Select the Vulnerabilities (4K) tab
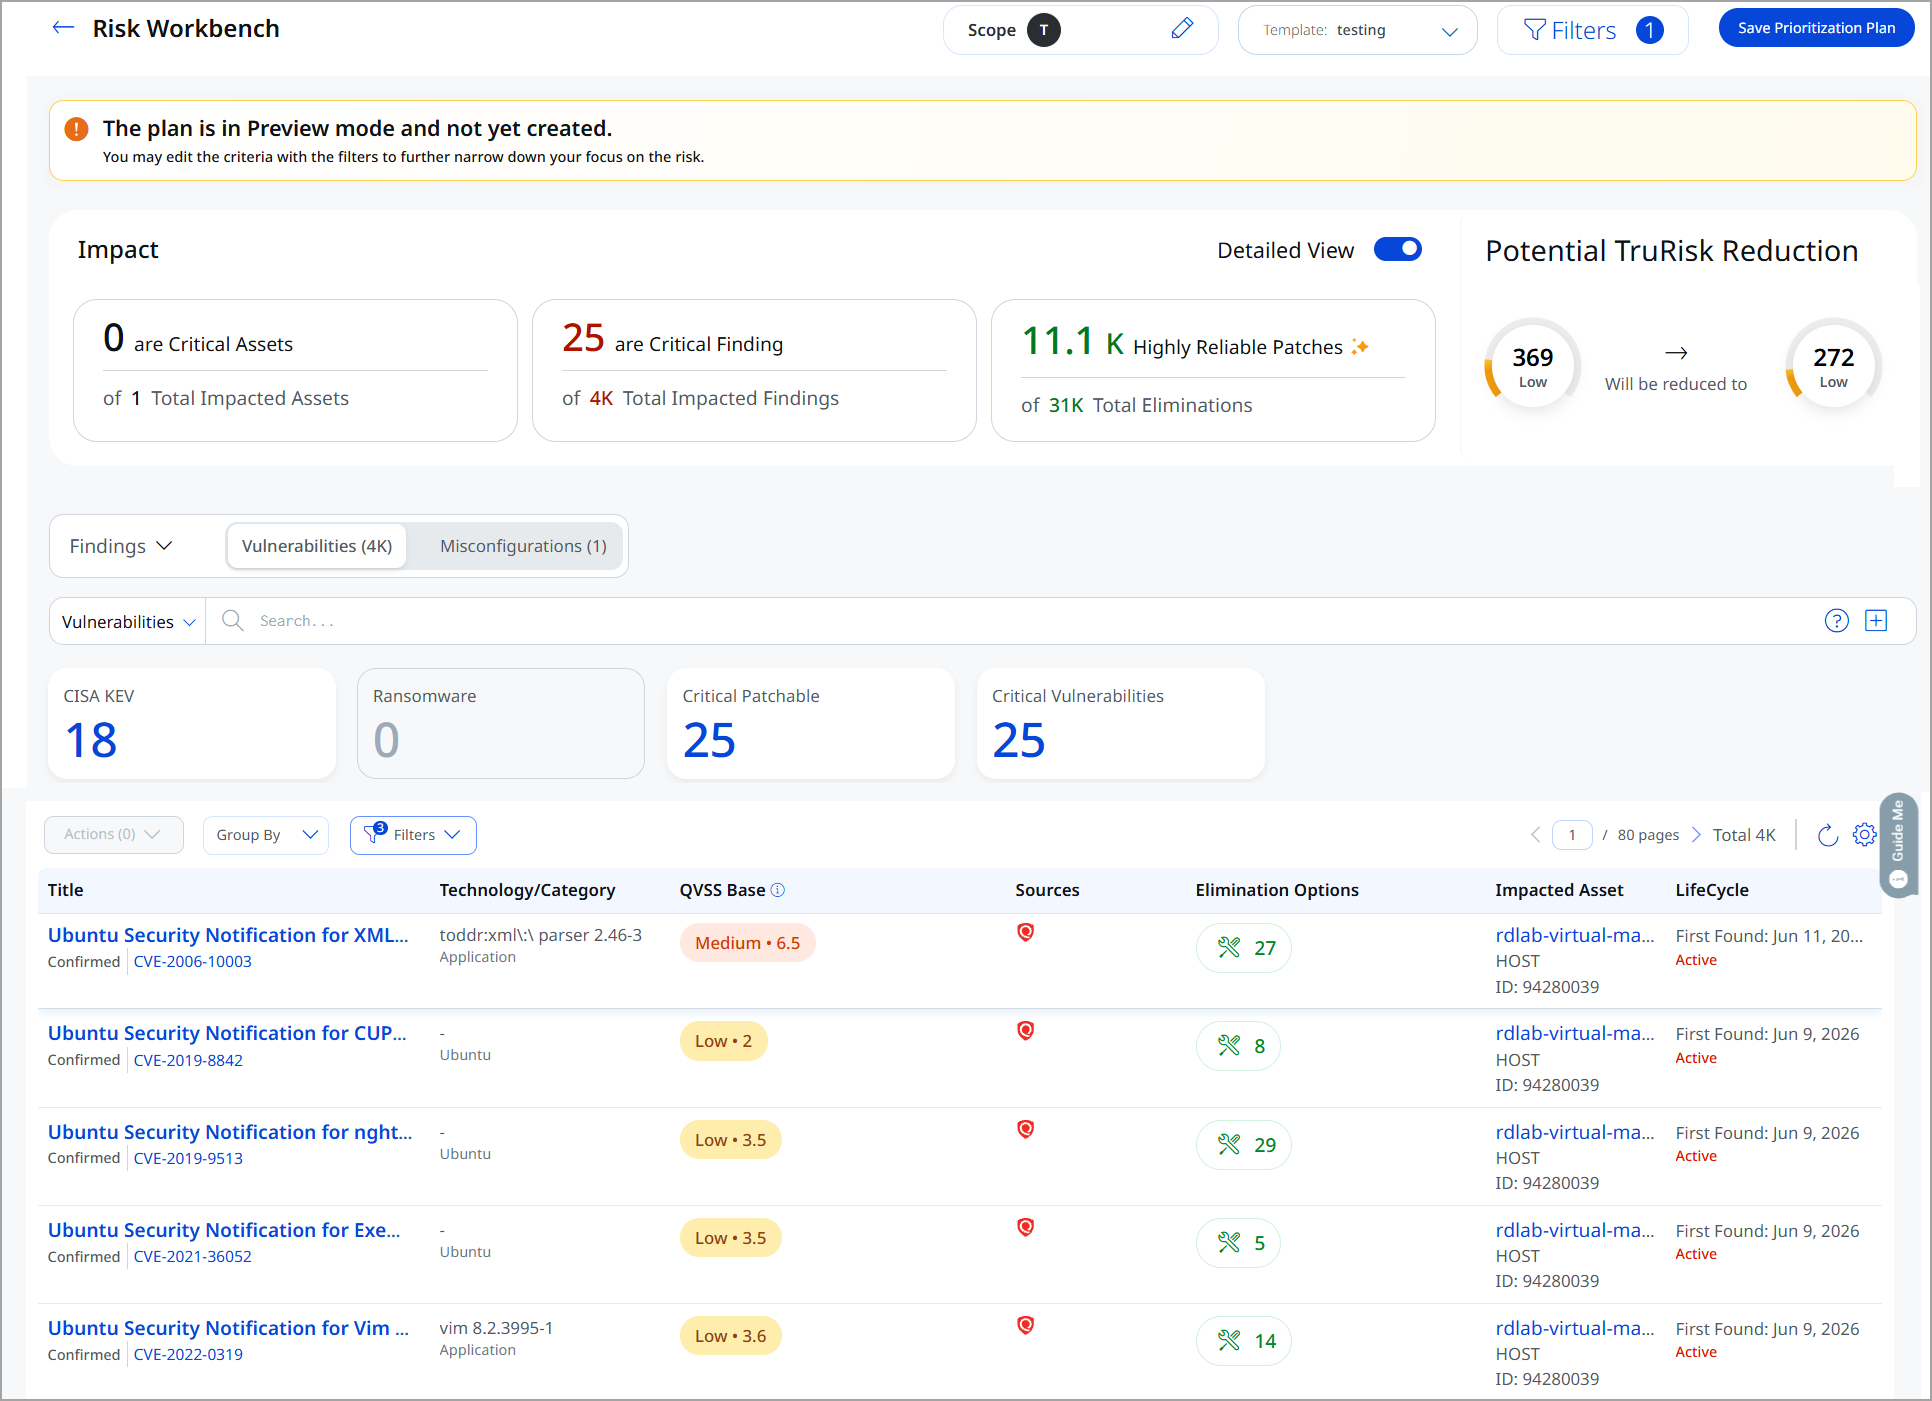The image size is (1932, 1401). [317, 546]
